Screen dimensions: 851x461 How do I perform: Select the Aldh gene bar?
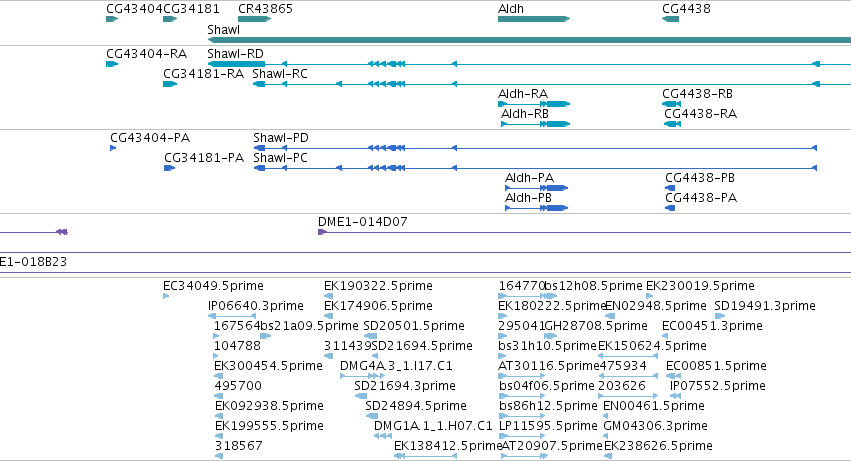pos(534,19)
